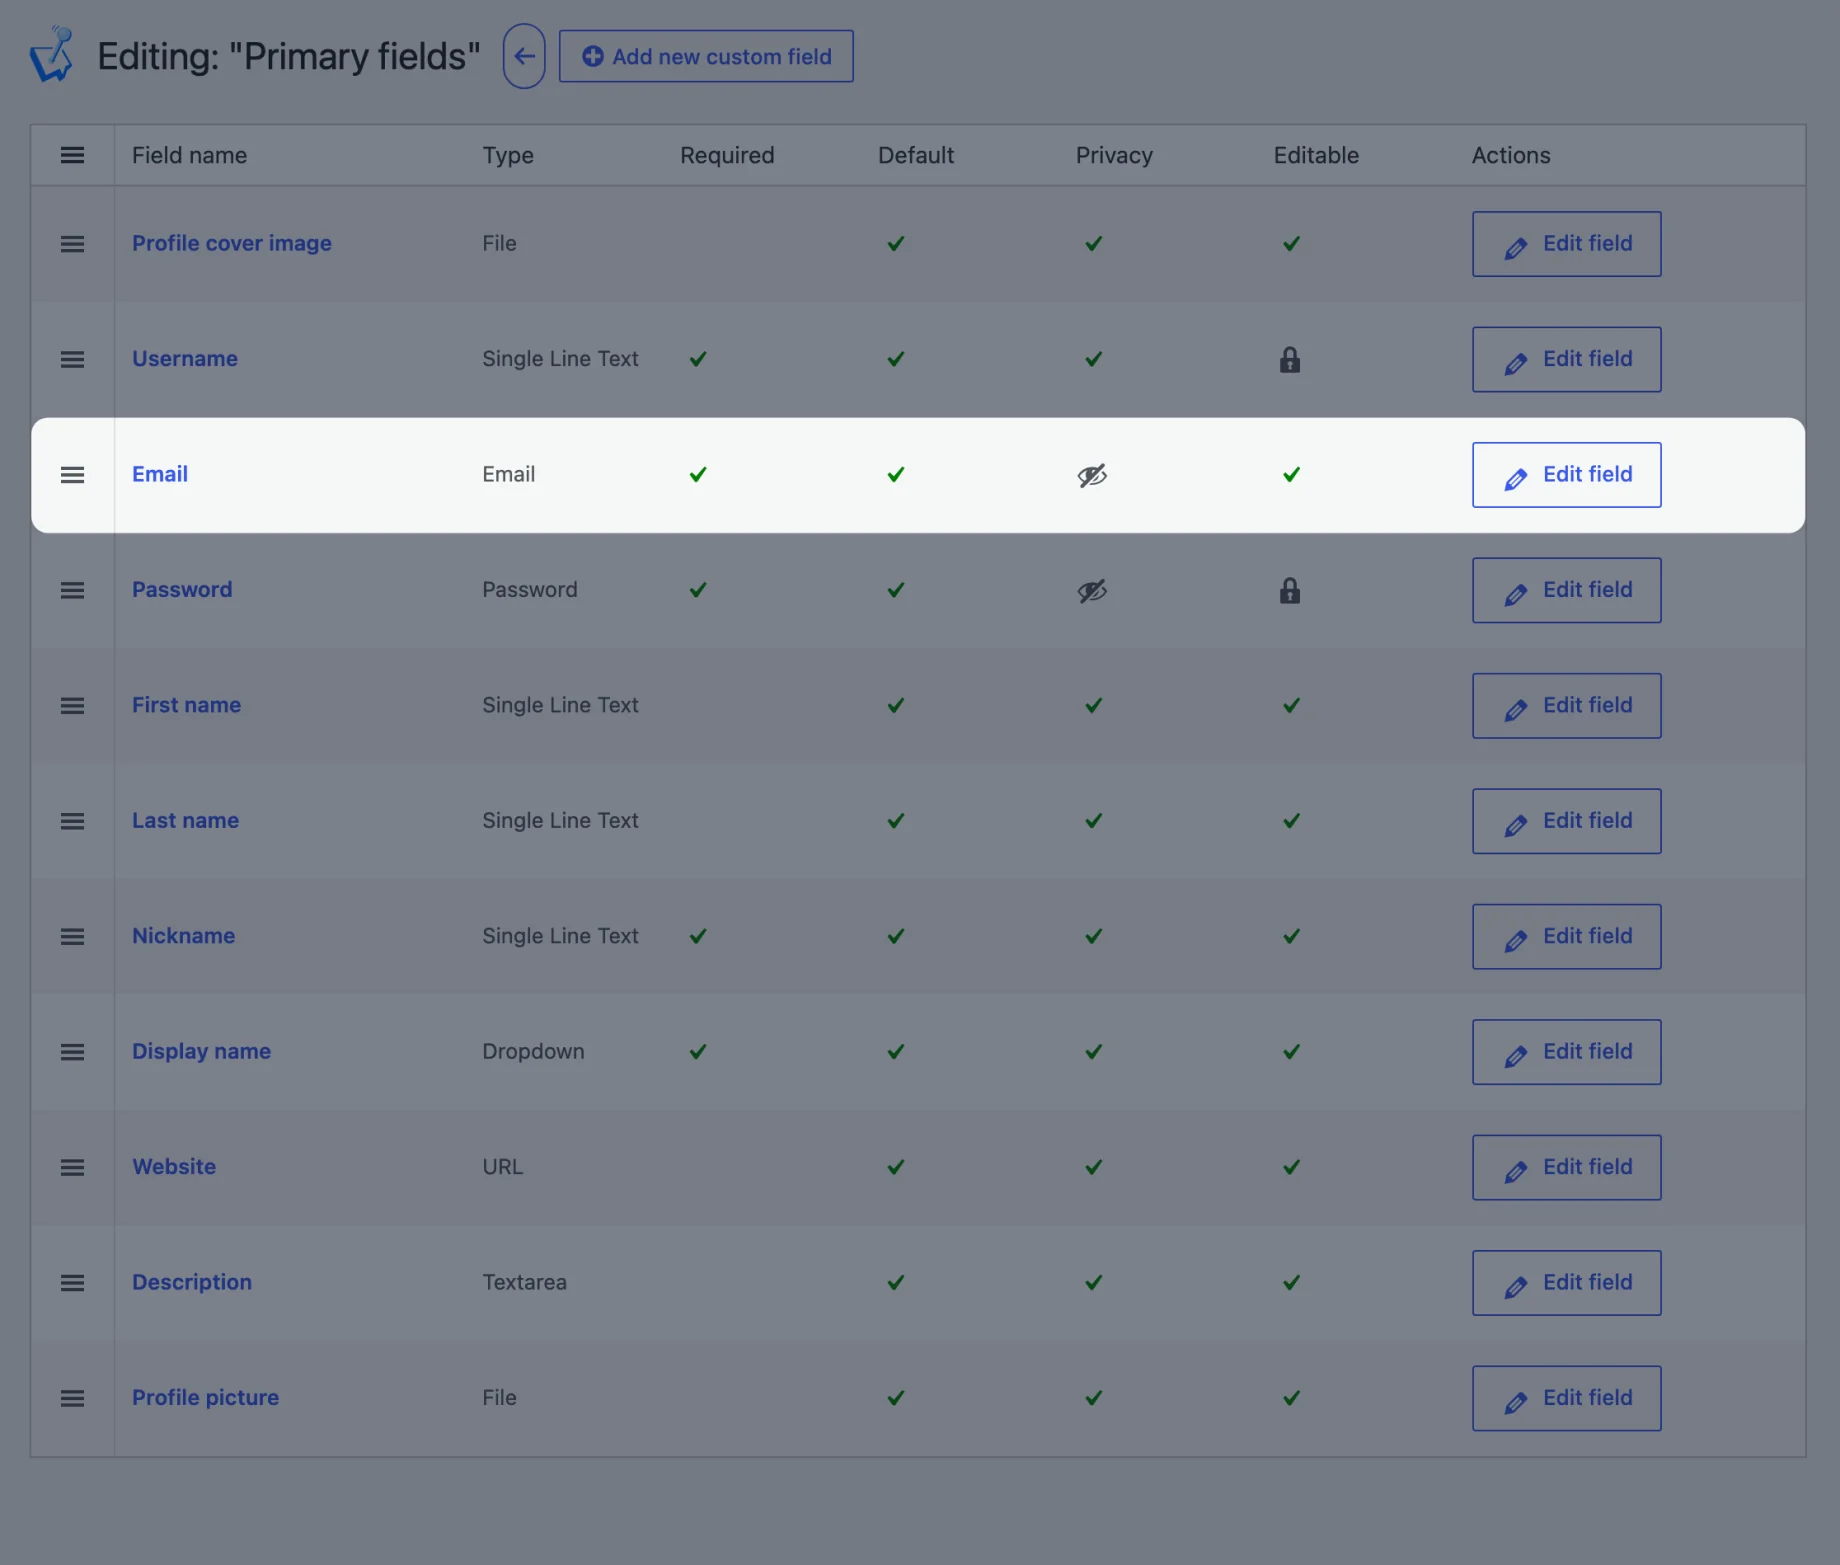Image resolution: width=1840 pixels, height=1565 pixels.
Task: Edit field for Nickname
Action: click(1567, 937)
